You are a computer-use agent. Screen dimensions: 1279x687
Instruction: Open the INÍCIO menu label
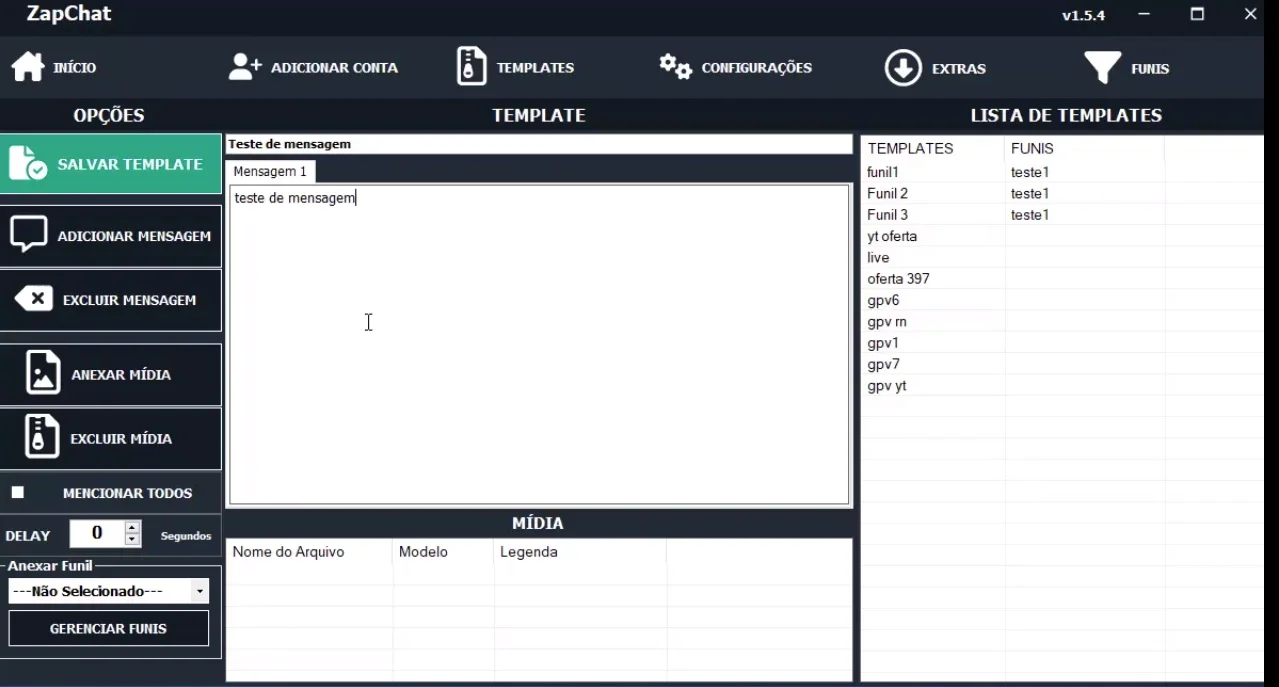pyautogui.click(x=75, y=68)
